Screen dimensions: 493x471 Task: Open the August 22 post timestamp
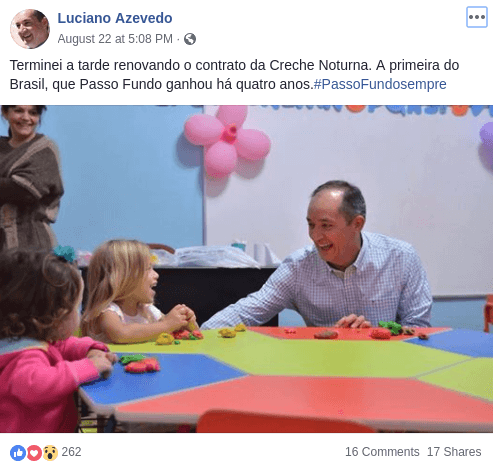pos(115,39)
